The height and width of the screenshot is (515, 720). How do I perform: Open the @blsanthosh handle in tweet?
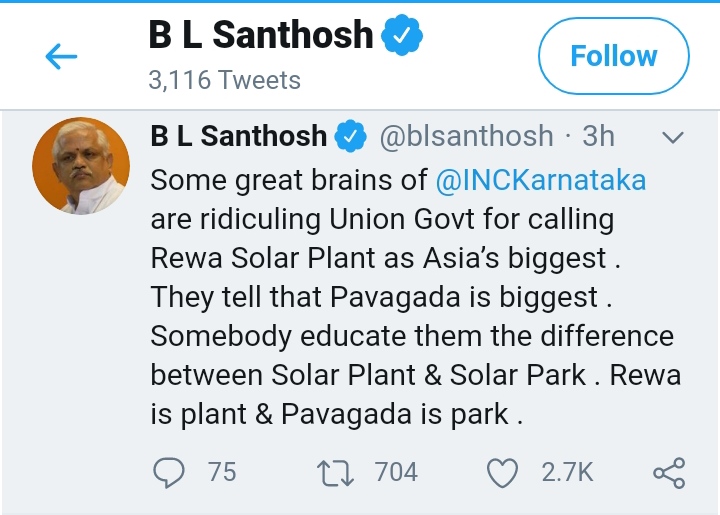tap(466, 135)
